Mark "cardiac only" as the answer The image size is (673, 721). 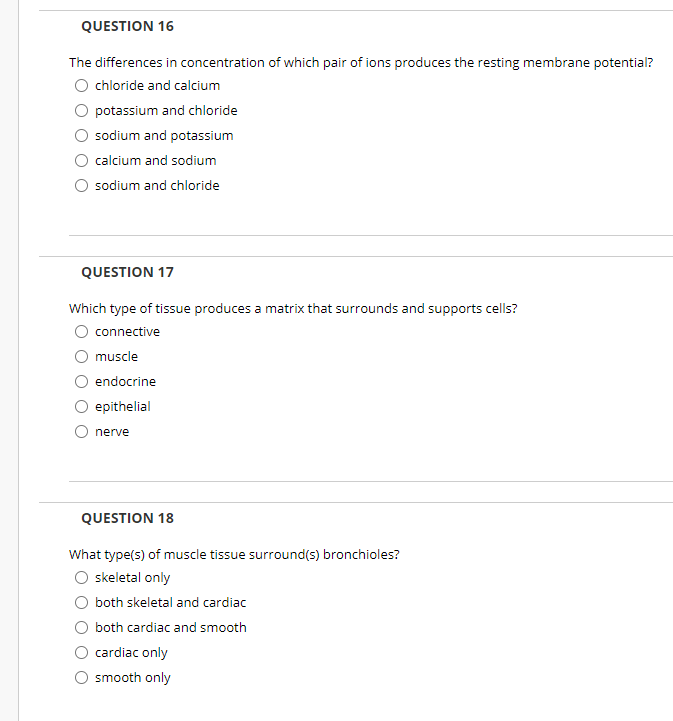click(x=81, y=652)
